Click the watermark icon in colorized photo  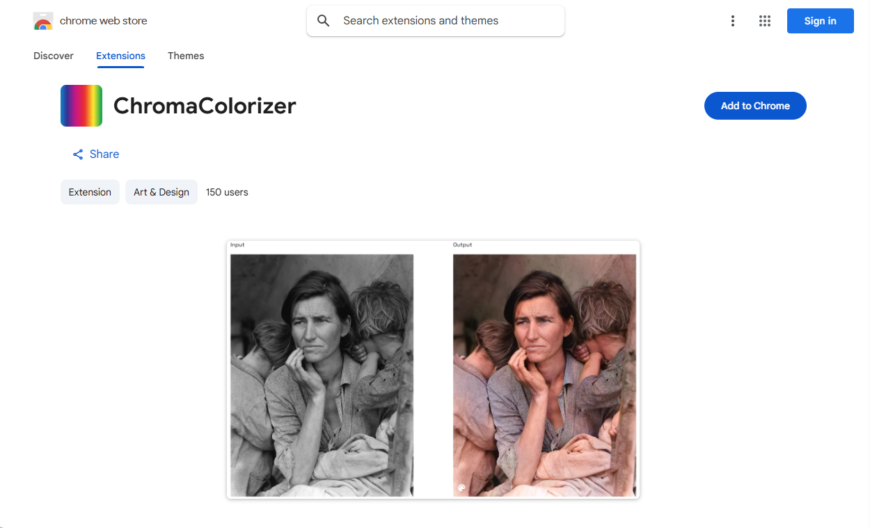click(x=462, y=488)
